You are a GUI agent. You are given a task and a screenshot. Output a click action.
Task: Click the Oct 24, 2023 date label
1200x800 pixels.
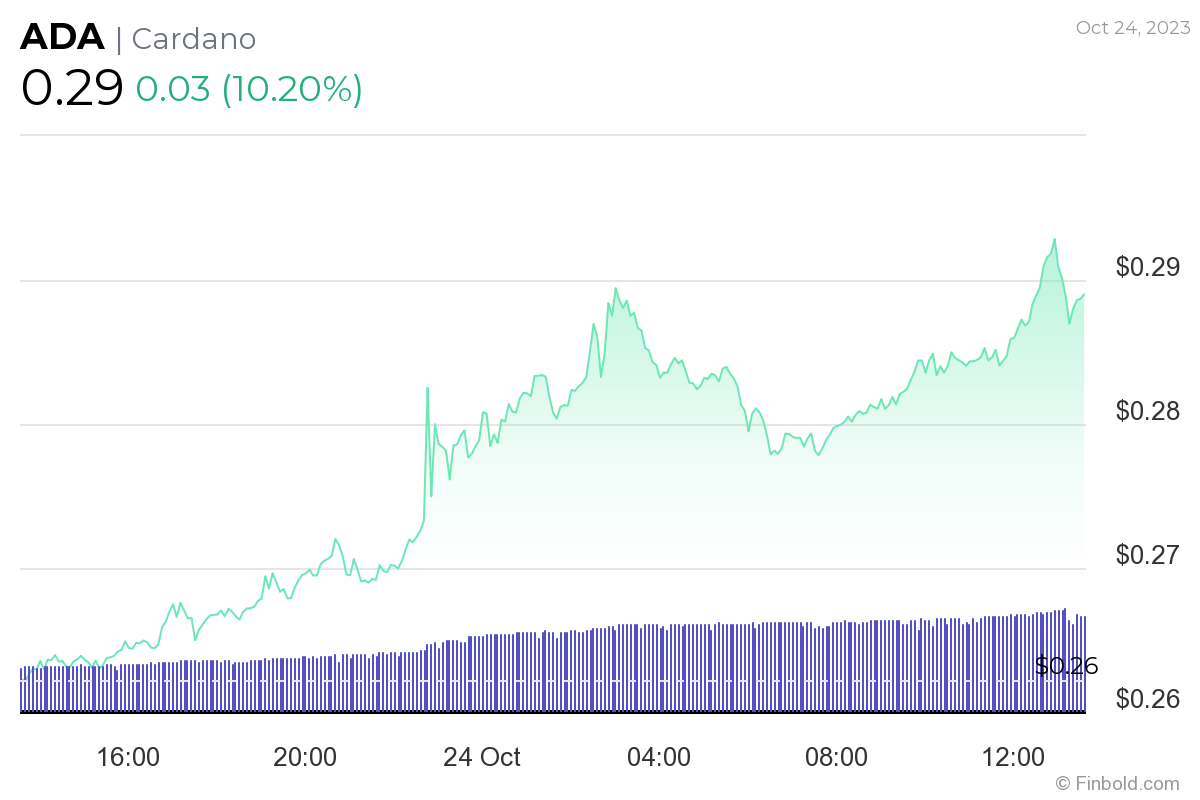tap(1133, 28)
